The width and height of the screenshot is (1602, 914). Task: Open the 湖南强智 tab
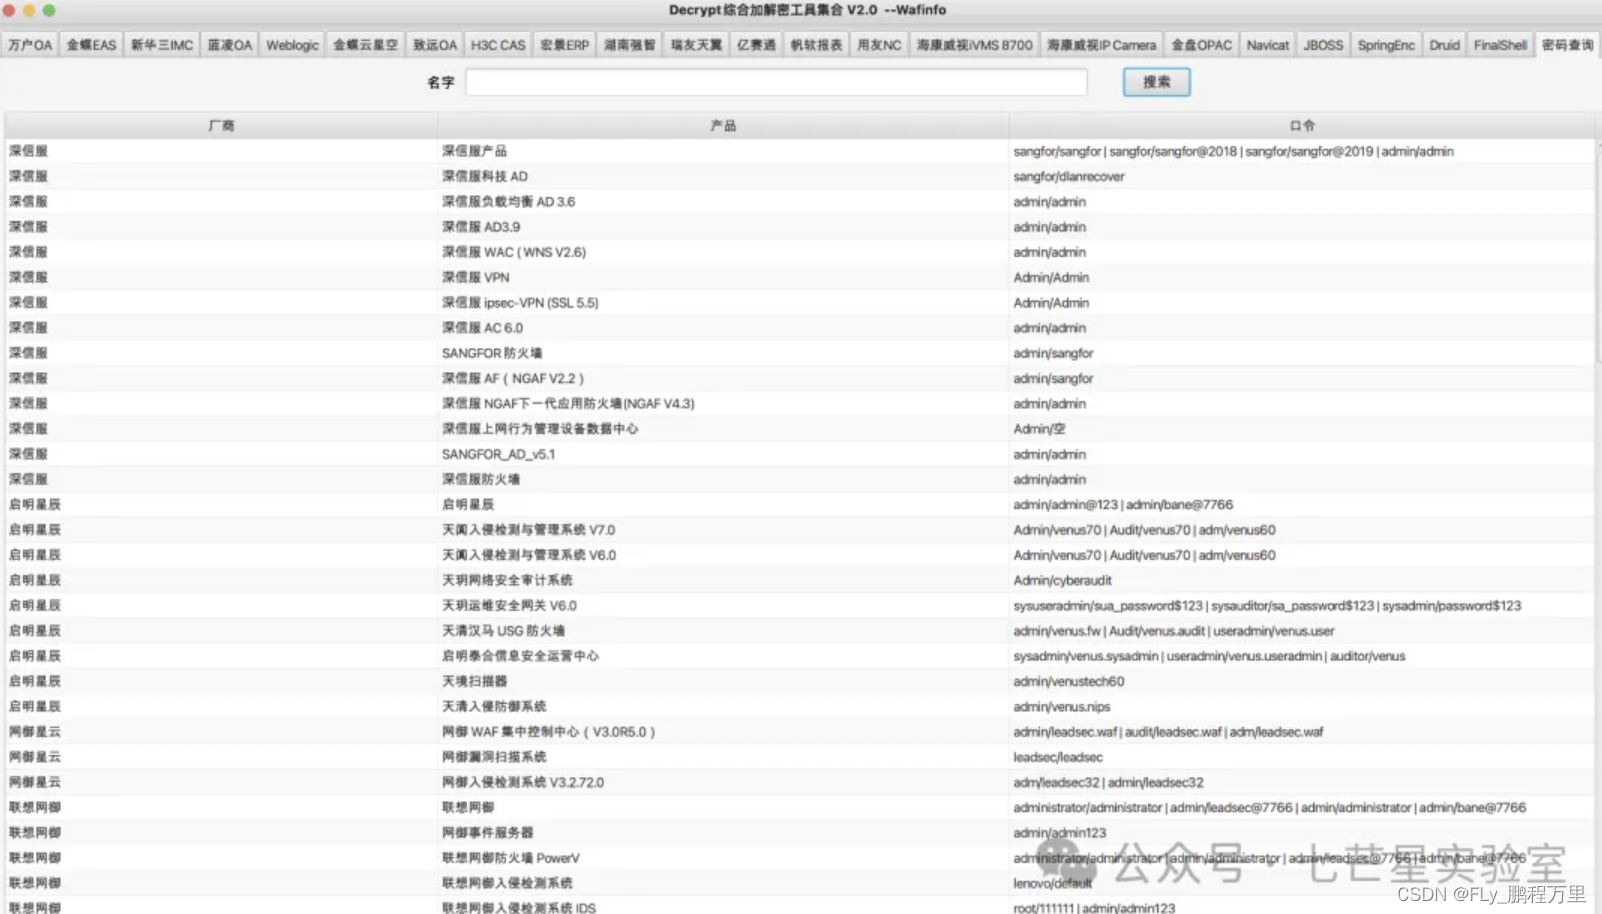[630, 45]
